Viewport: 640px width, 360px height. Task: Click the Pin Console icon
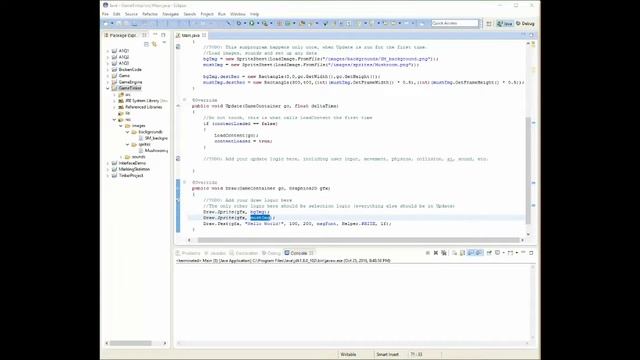[489, 253]
